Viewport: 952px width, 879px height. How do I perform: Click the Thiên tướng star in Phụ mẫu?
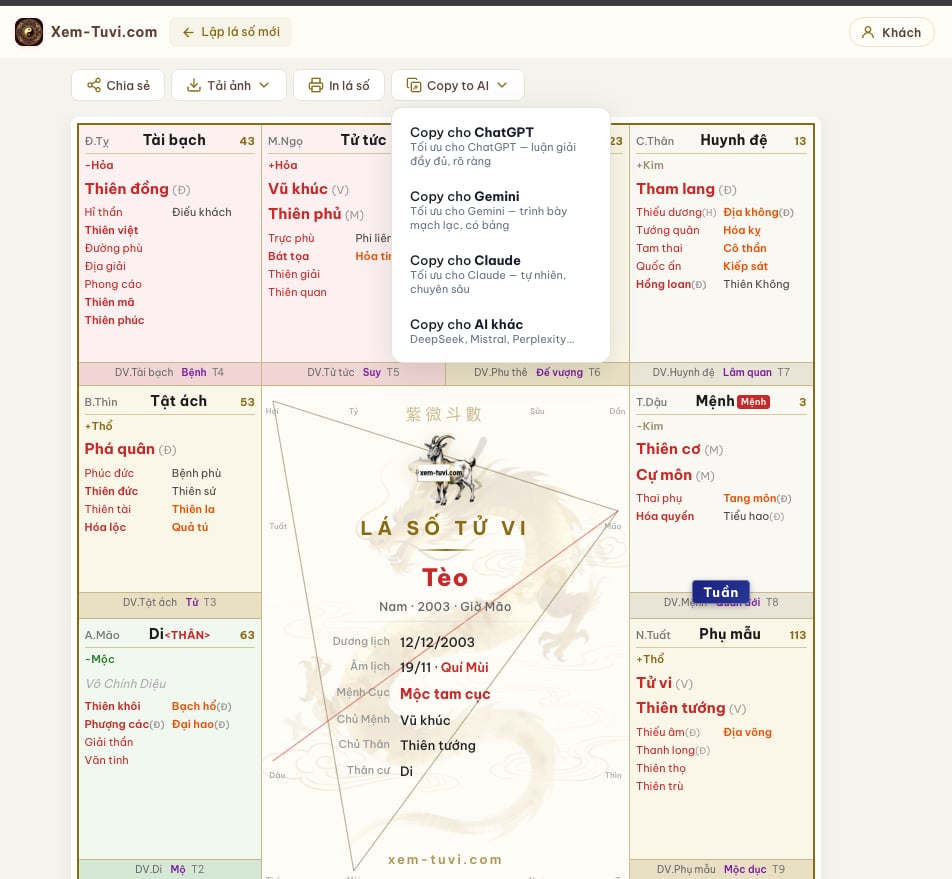pyautogui.click(x=681, y=708)
